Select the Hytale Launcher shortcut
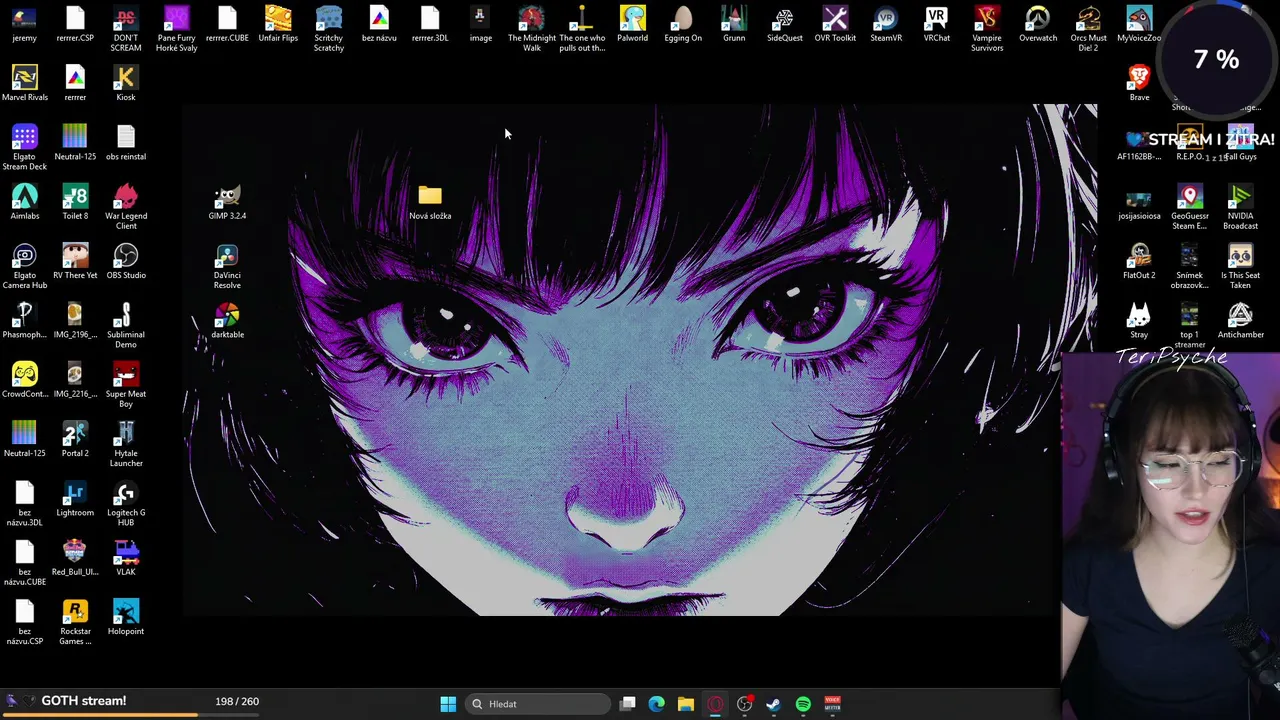1280x720 pixels. coord(126,445)
